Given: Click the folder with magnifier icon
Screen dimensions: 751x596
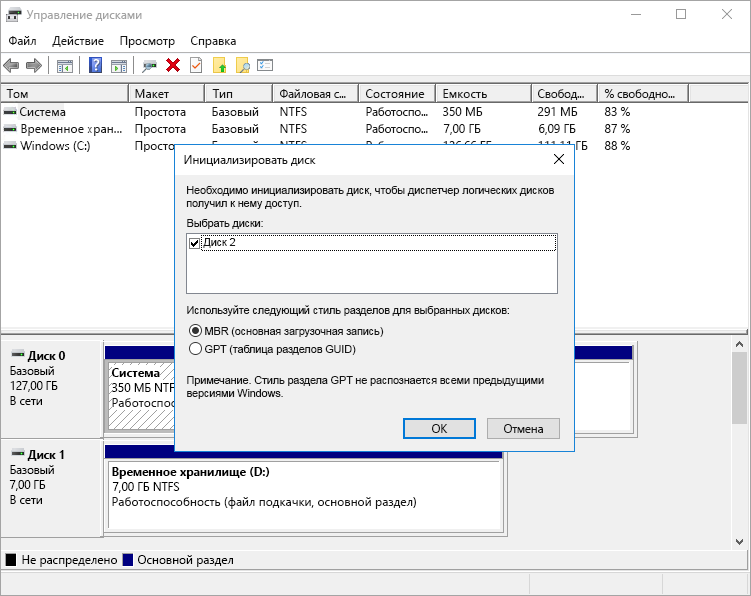Looking at the screenshot, I should pos(243,65).
